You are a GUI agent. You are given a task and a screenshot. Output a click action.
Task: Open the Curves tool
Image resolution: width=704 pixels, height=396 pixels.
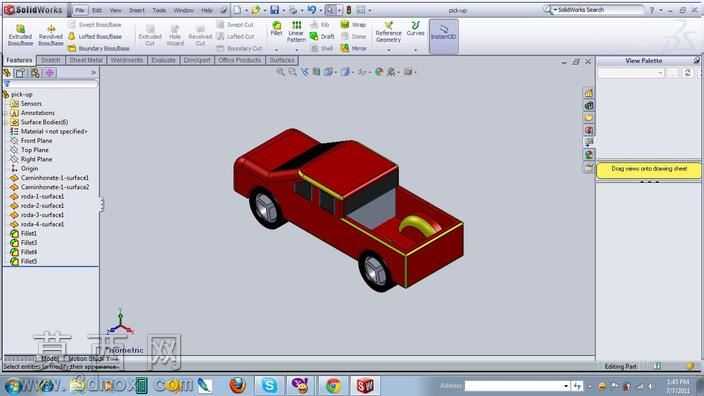pyautogui.click(x=415, y=29)
